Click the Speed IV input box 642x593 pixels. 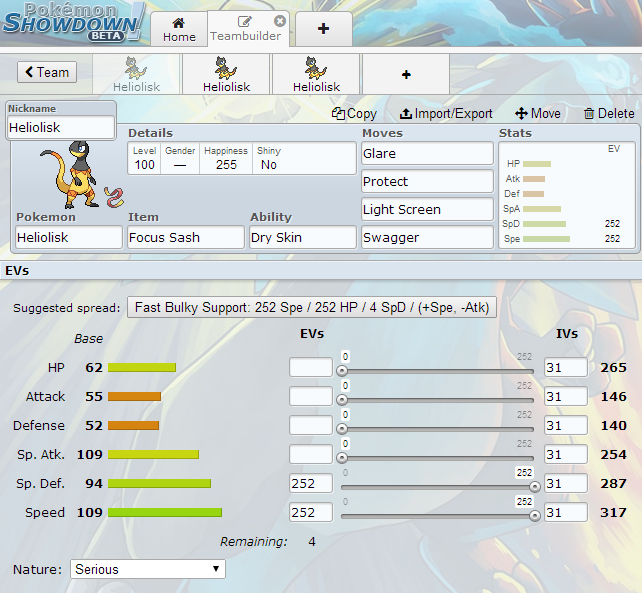click(566, 513)
